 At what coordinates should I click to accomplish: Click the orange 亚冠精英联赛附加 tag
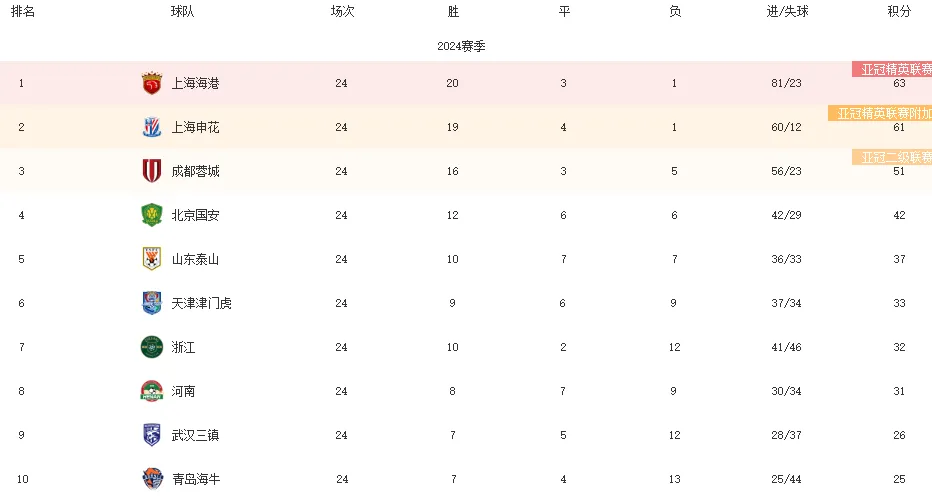(x=880, y=113)
